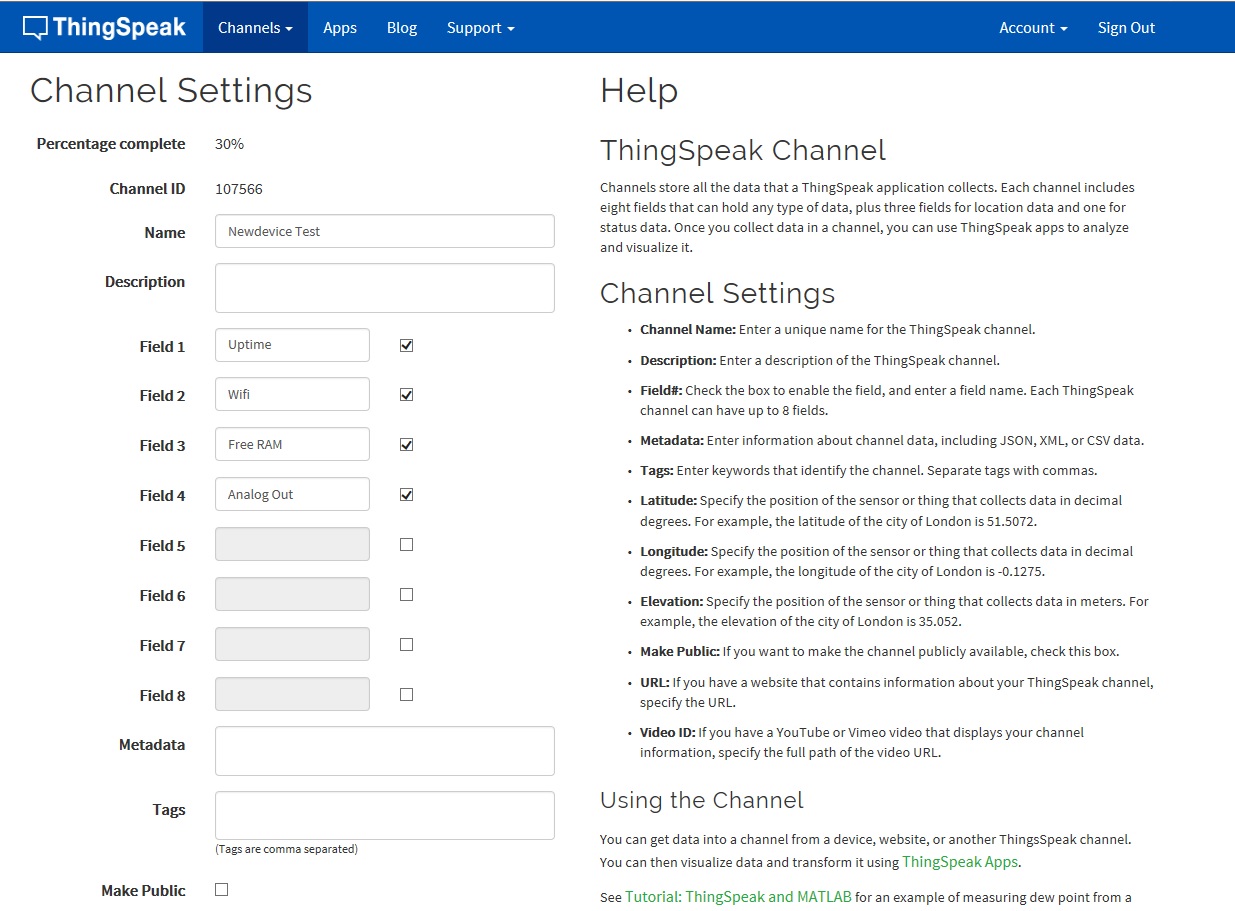The height and width of the screenshot is (911, 1235).
Task: Edit the channel Name field
Action: [385, 231]
